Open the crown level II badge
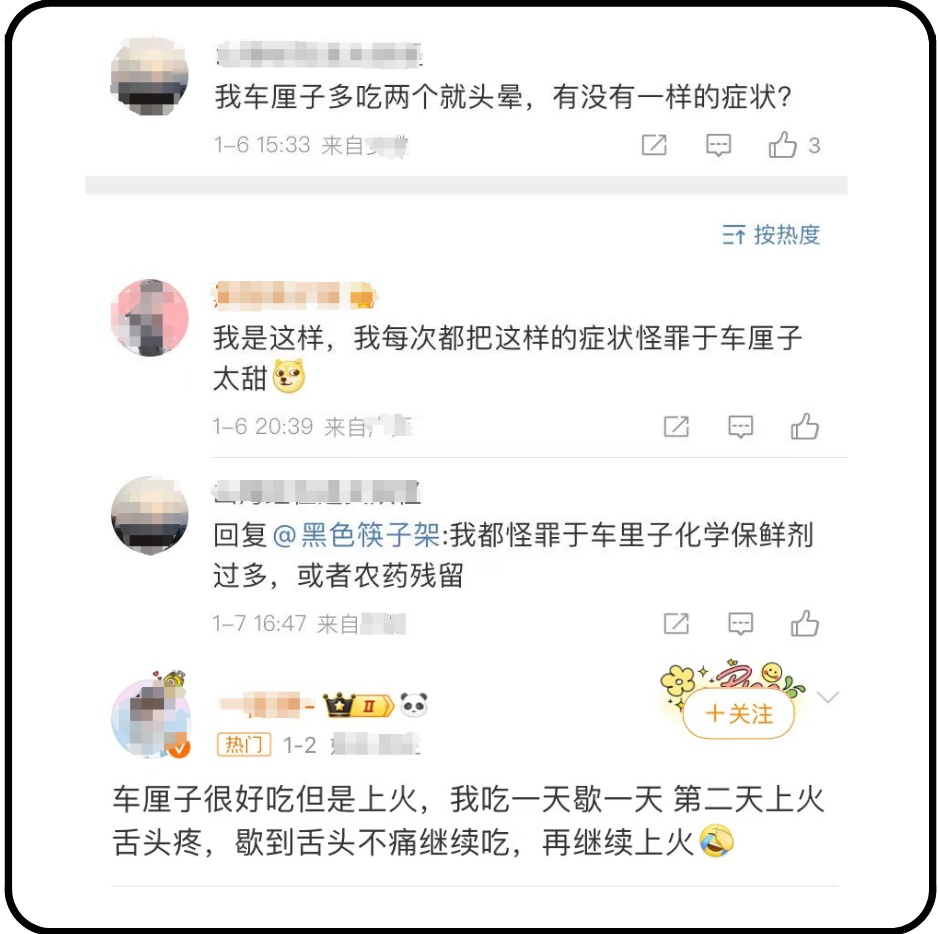 click(358, 705)
